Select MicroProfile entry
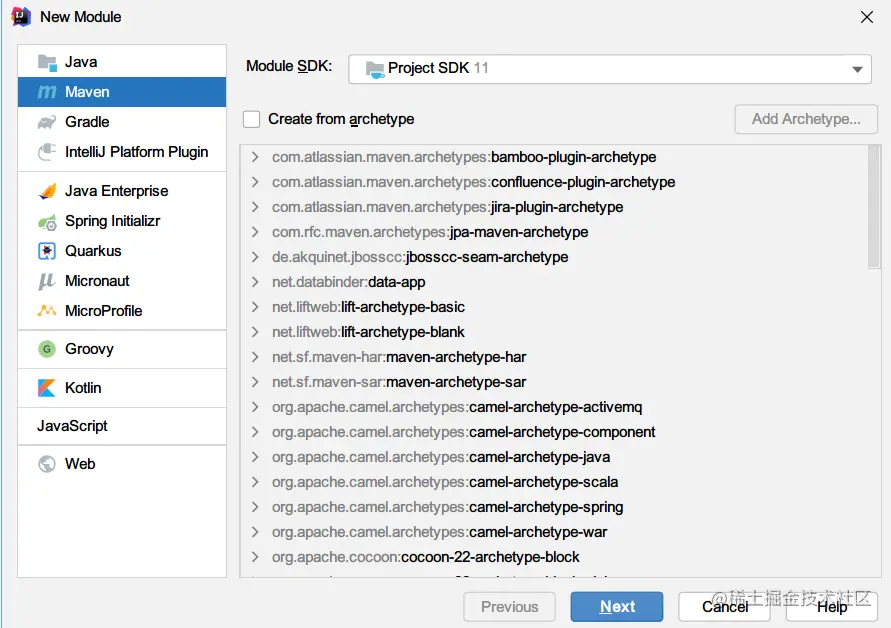 (122, 311)
